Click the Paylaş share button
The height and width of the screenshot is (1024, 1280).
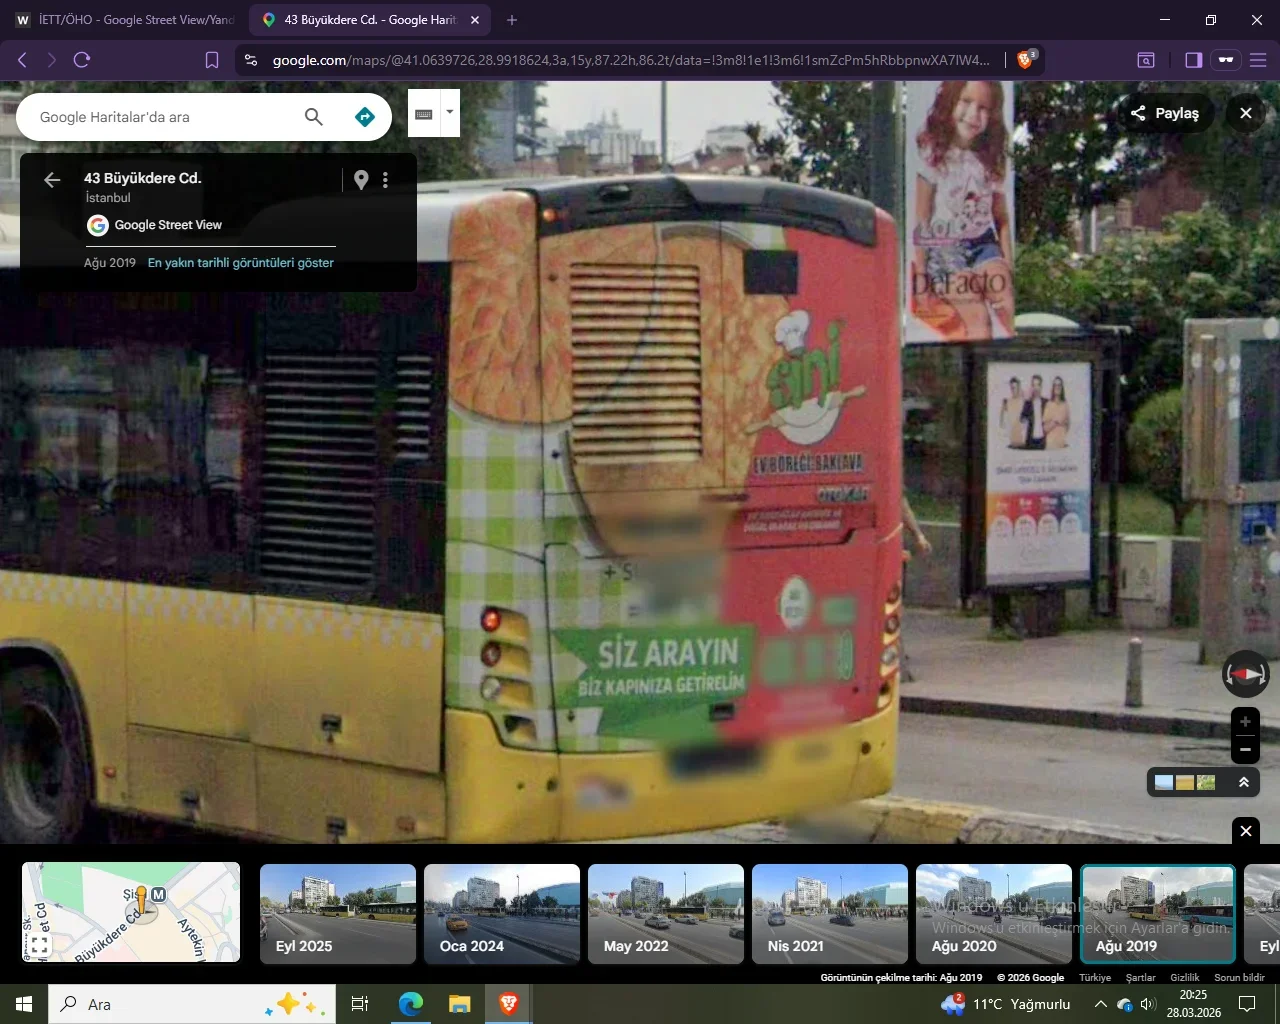click(x=1166, y=113)
